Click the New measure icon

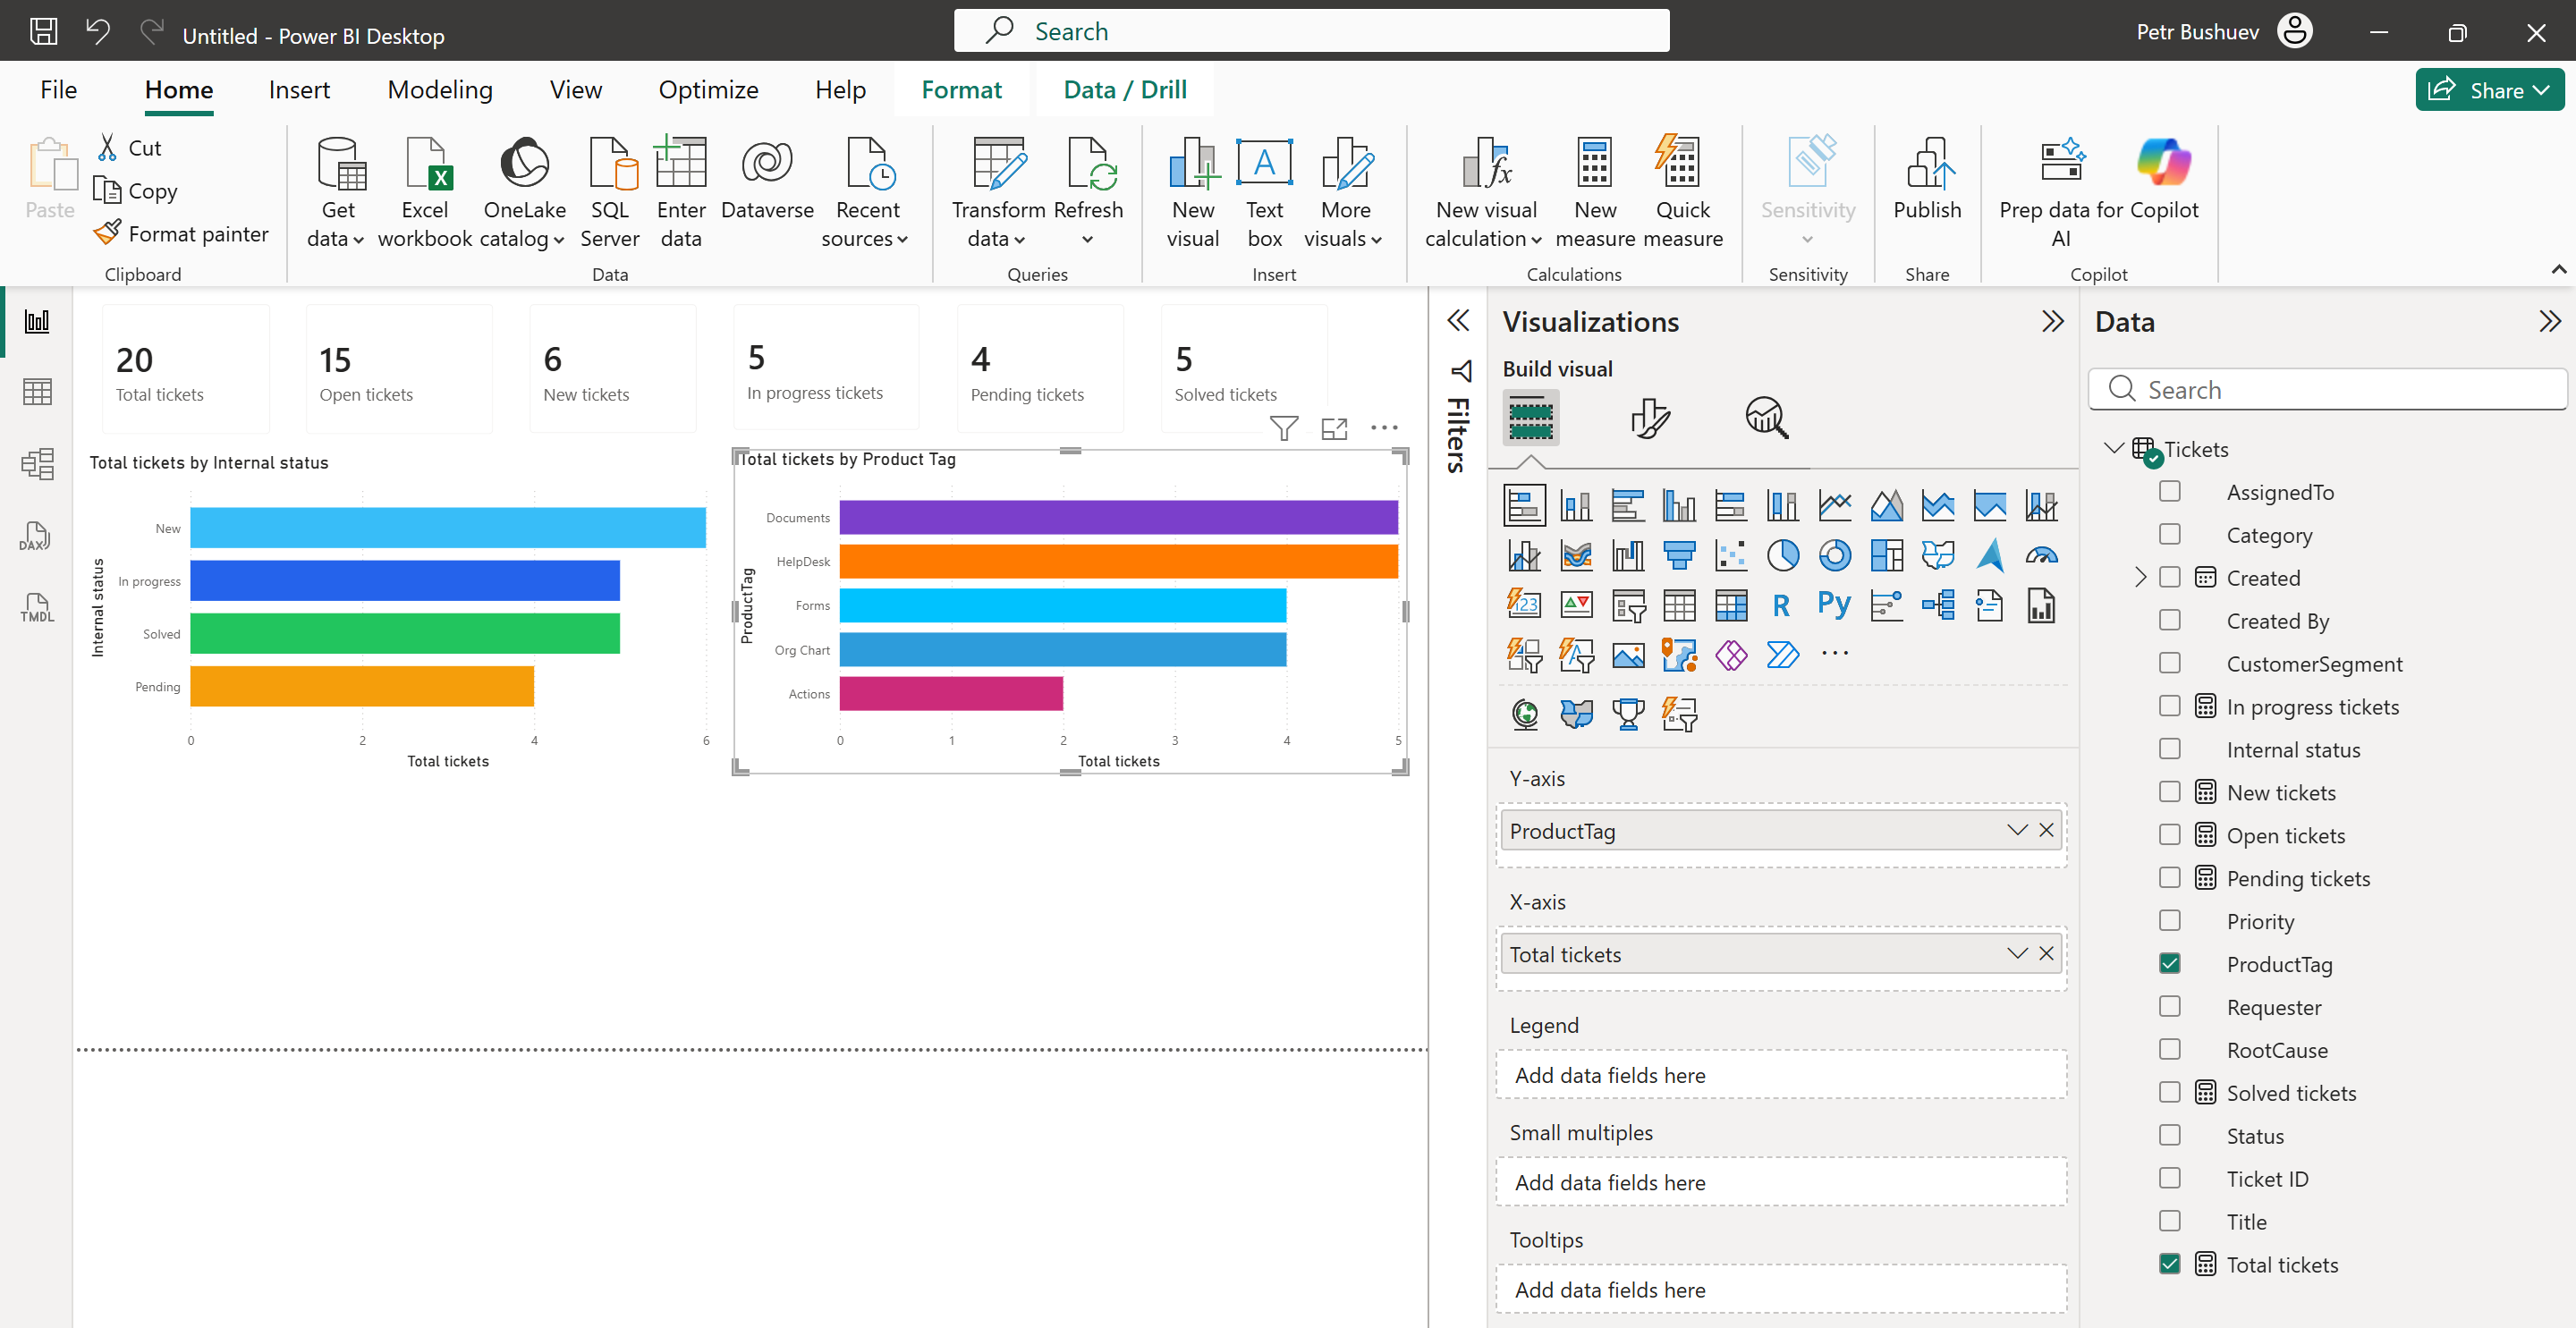1594,163
